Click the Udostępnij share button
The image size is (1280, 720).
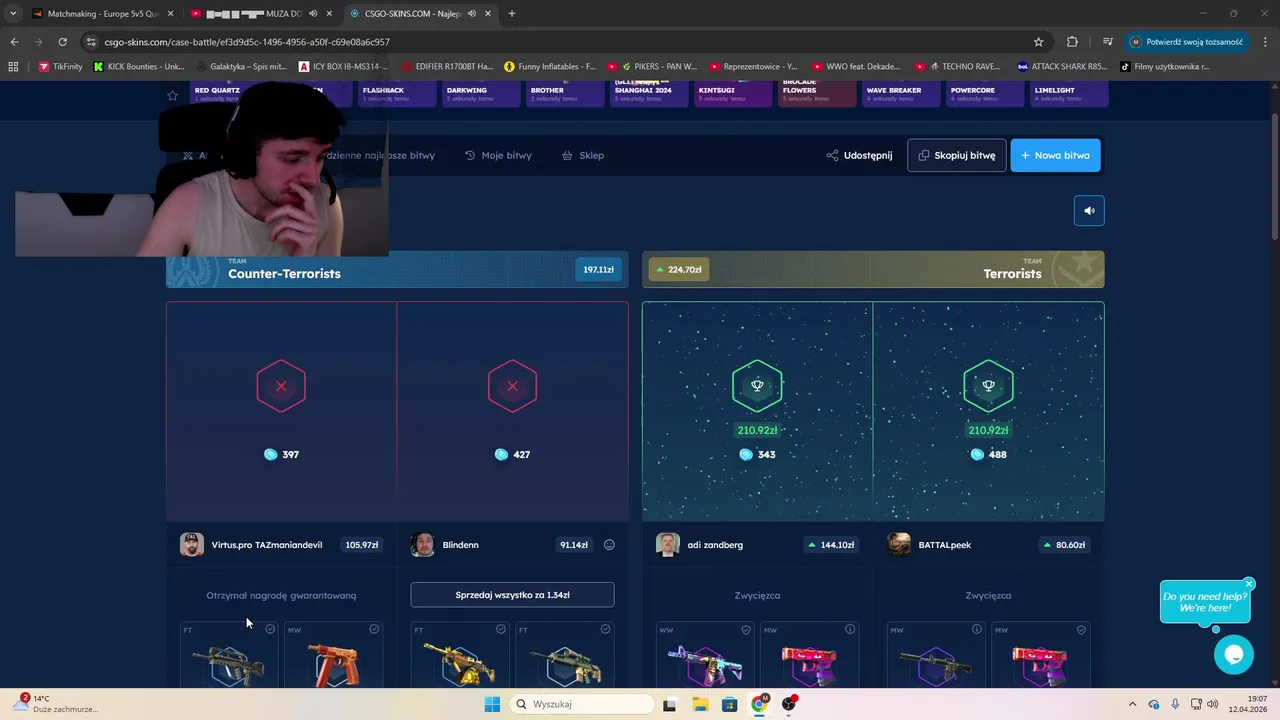[859, 155]
